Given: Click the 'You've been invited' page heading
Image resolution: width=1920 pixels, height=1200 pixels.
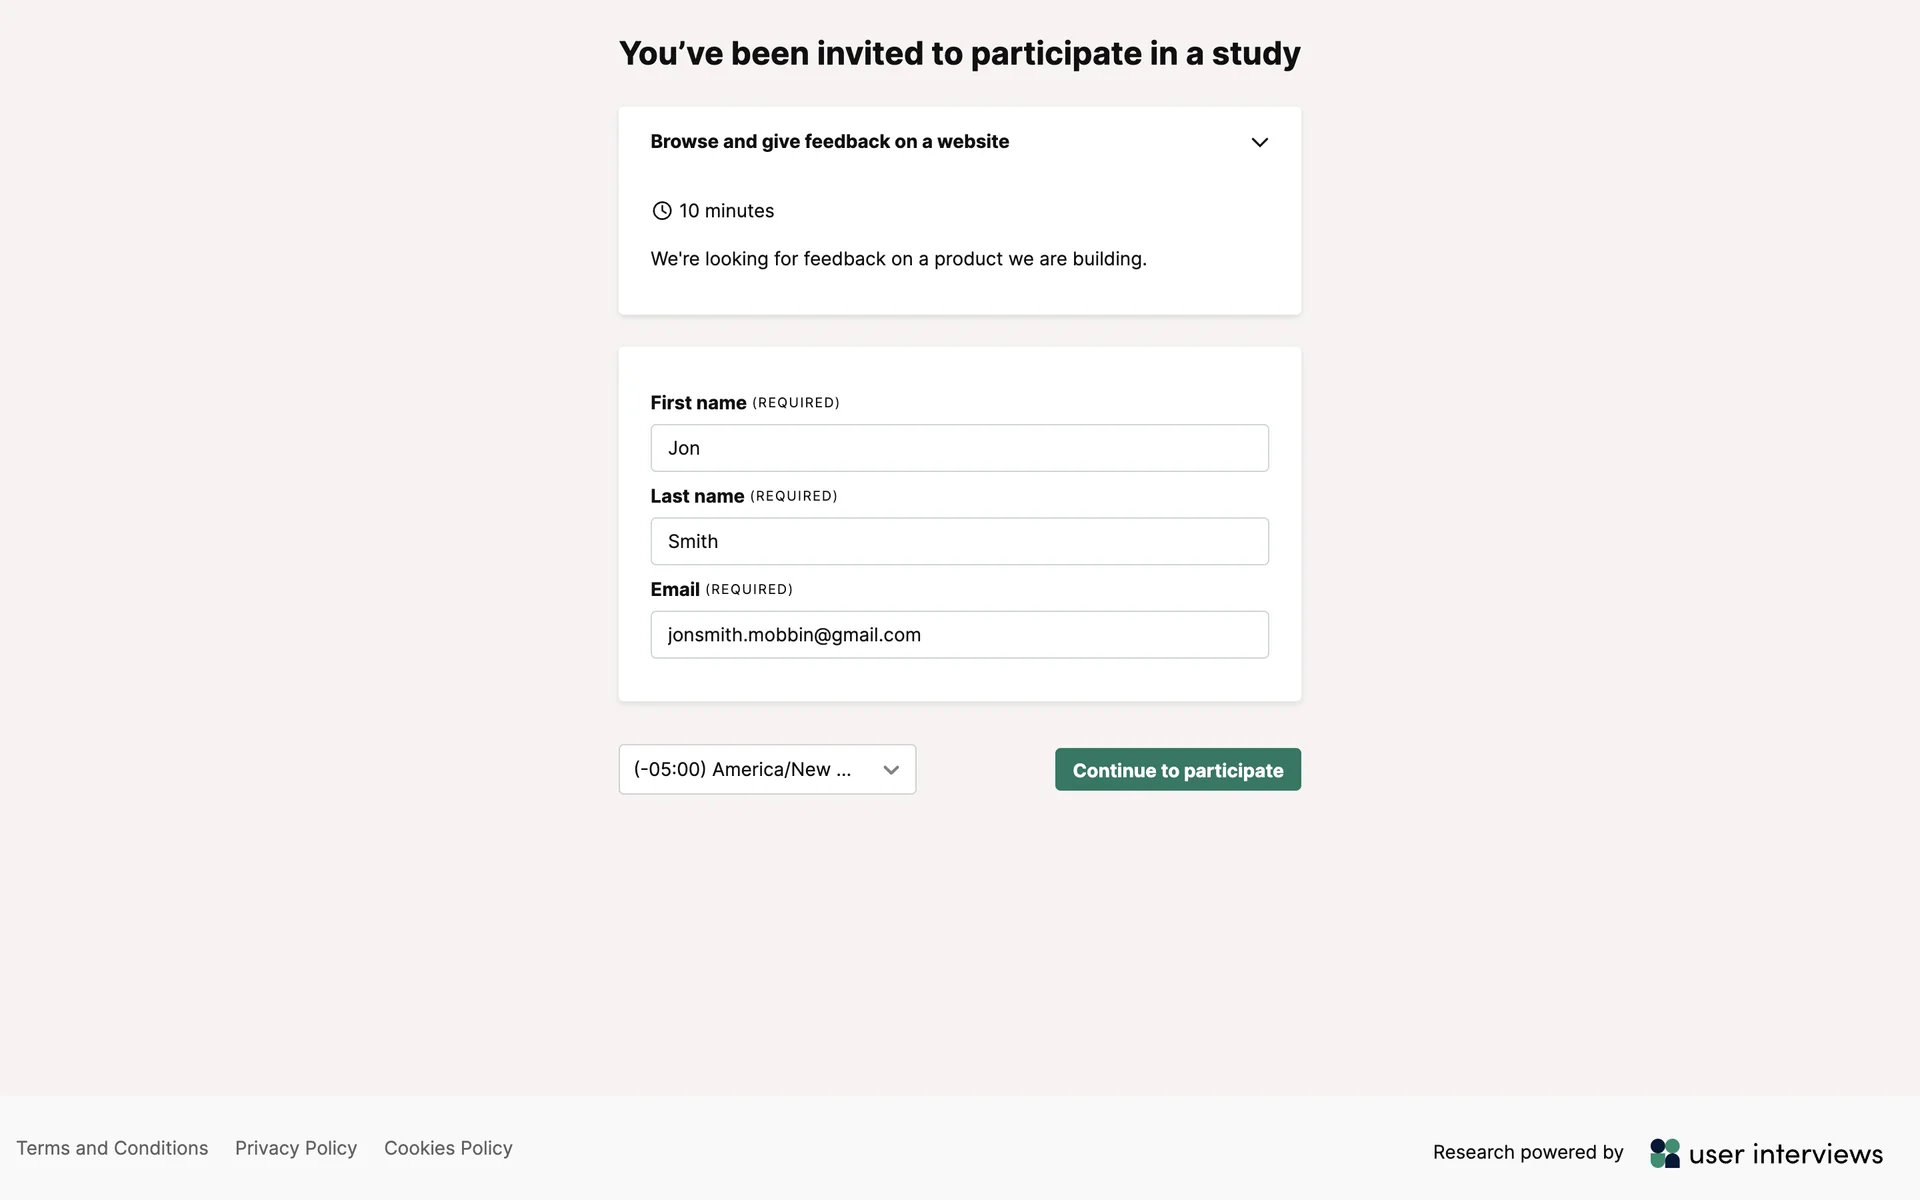Looking at the screenshot, I should [x=959, y=53].
